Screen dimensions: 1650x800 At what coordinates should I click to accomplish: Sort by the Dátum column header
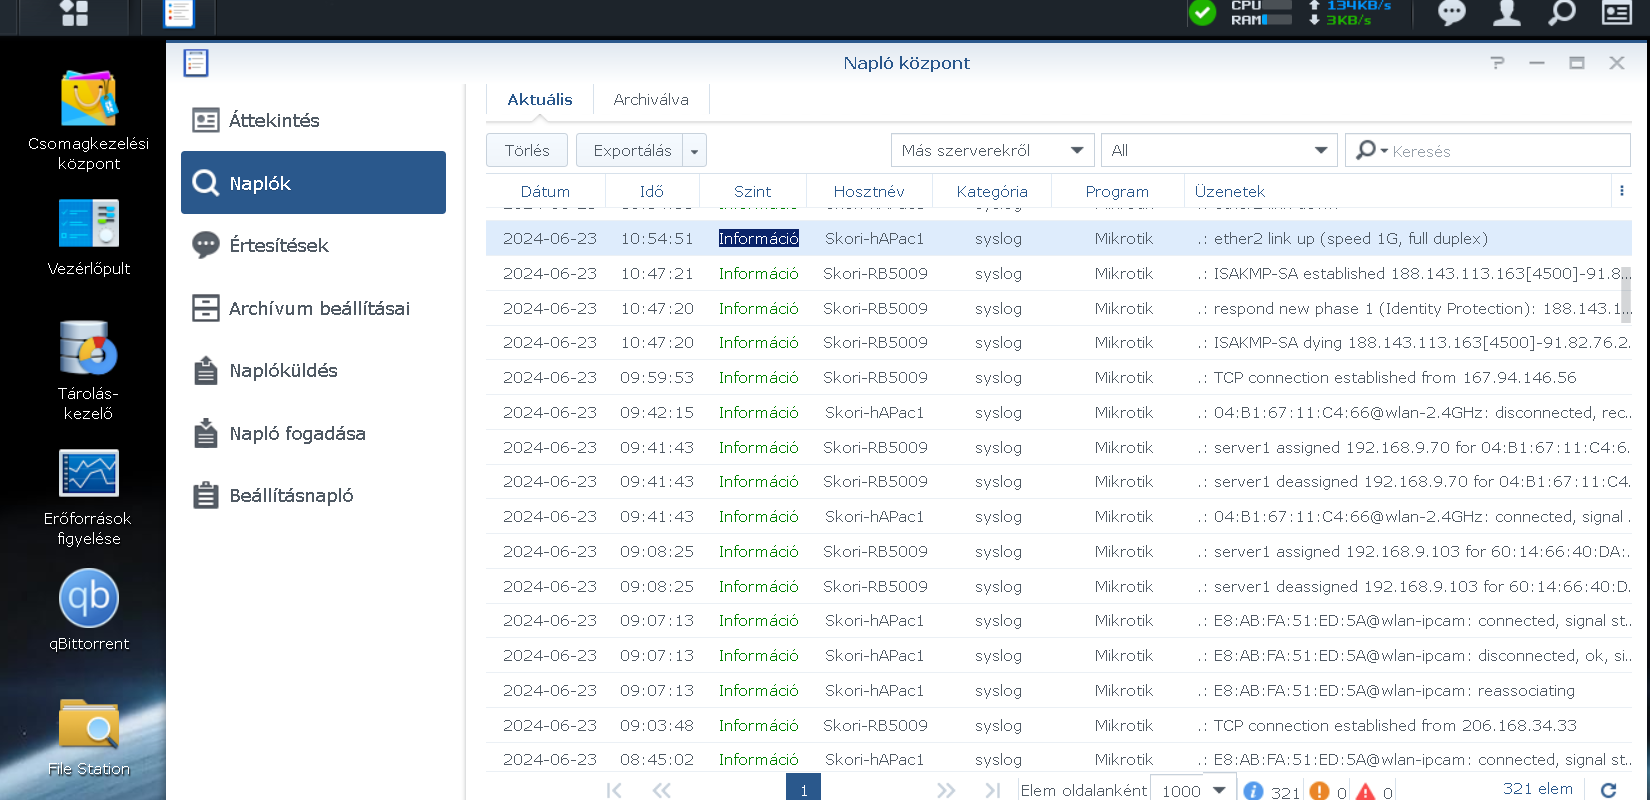pos(545,191)
